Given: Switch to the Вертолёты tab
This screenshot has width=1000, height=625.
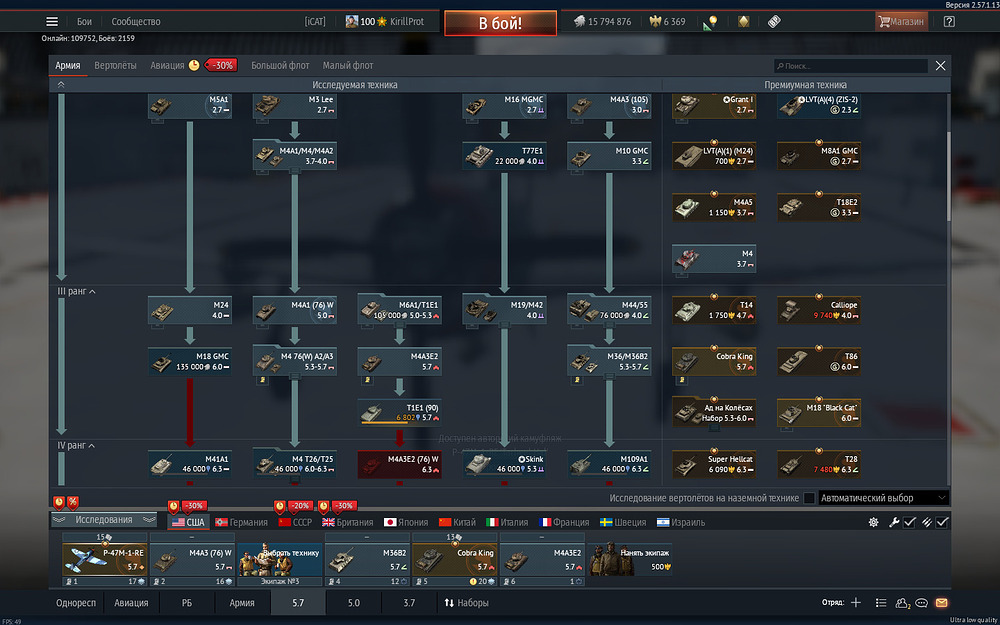Looking at the screenshot, I should coord(115,66).
